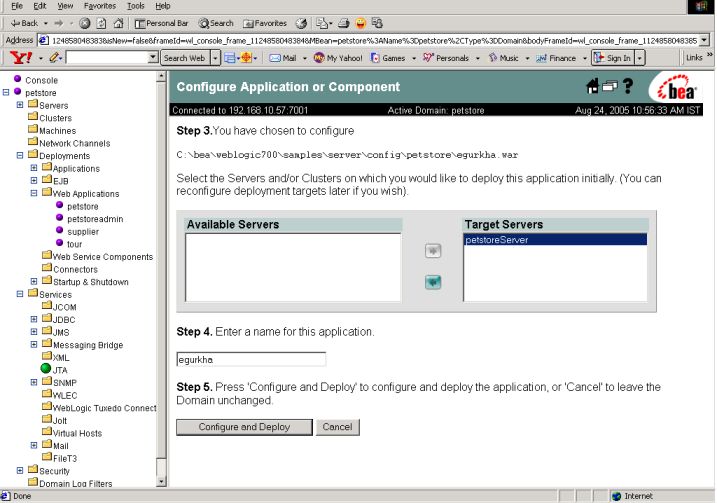Open Search Web dropdown arrow
The image size is (717, 503).
[215, 58]
